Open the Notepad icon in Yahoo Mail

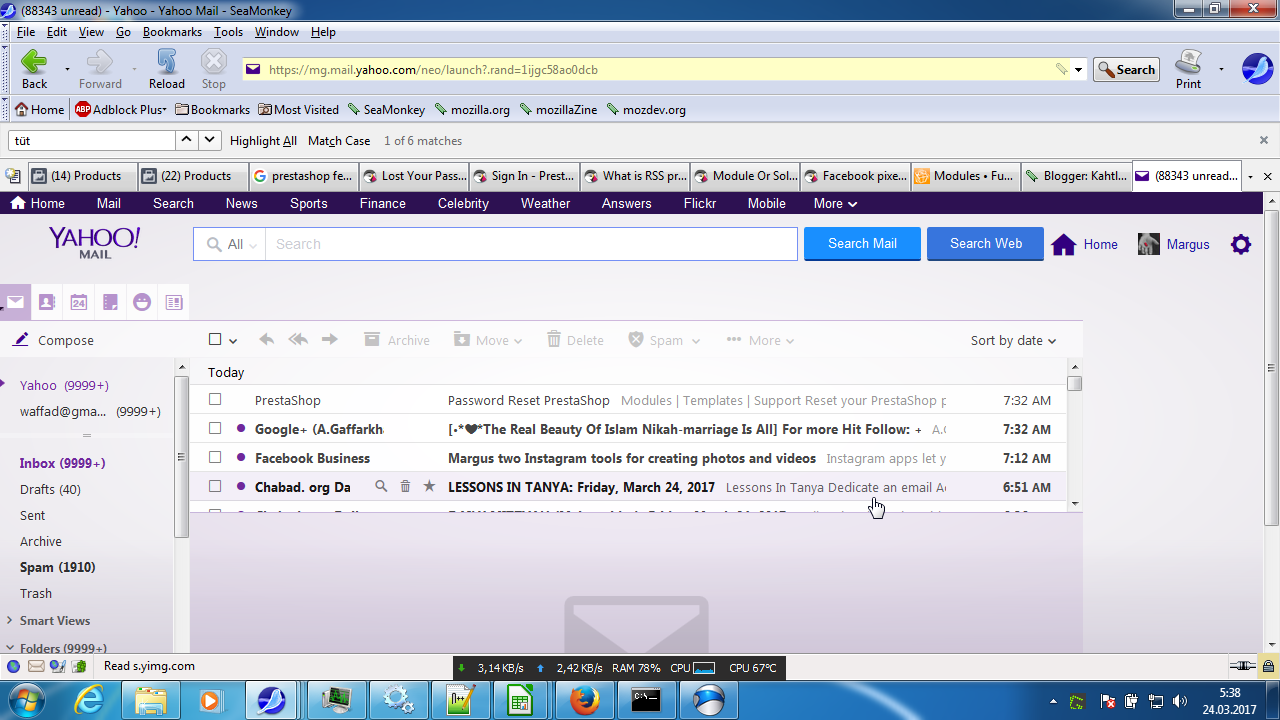[111, 302]
